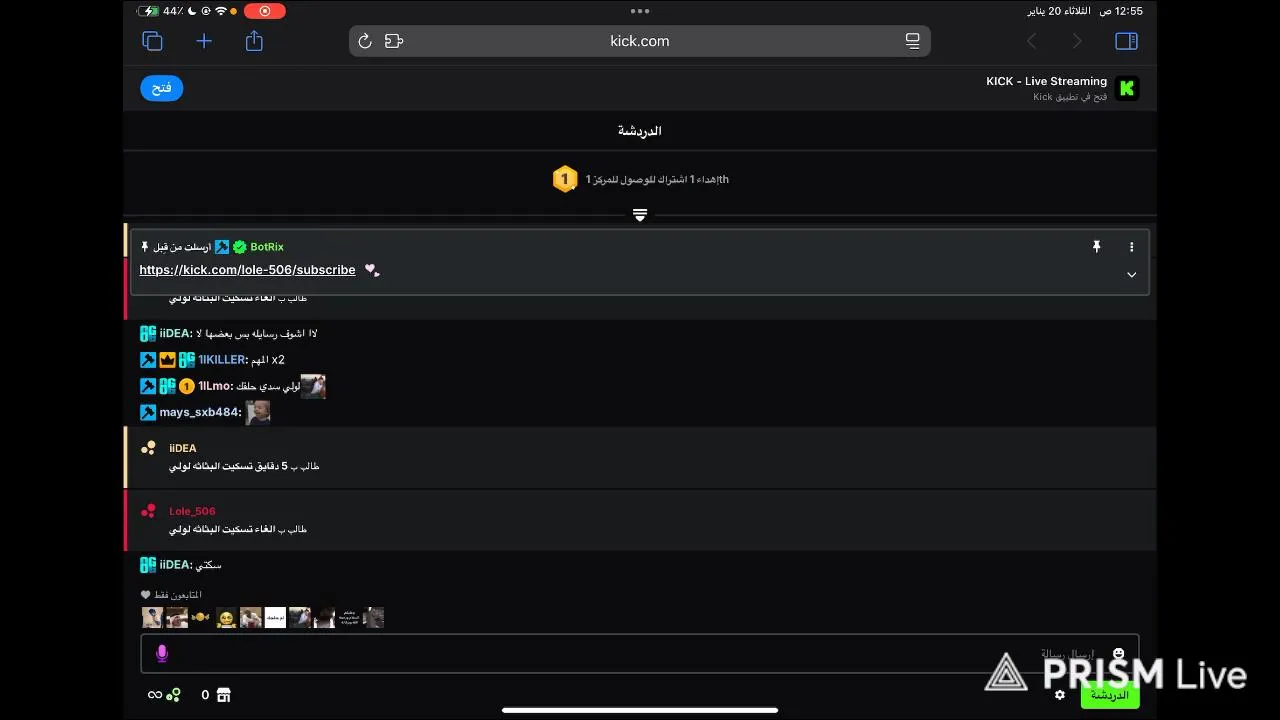This screenshot has height=720, width=1280.
Task: Open the Kick shop store icon
Action: [x=224, y=695]
